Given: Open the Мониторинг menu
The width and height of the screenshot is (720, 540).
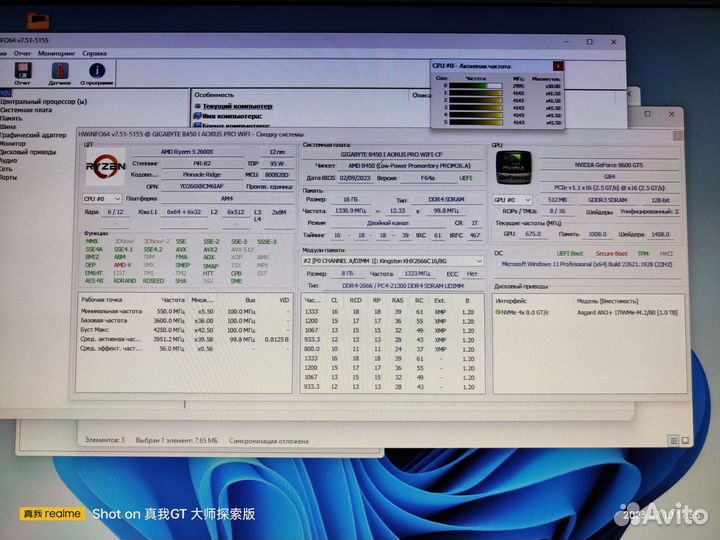Looking at the screenshot, I should pyautogui.click(x=56, y=53).
